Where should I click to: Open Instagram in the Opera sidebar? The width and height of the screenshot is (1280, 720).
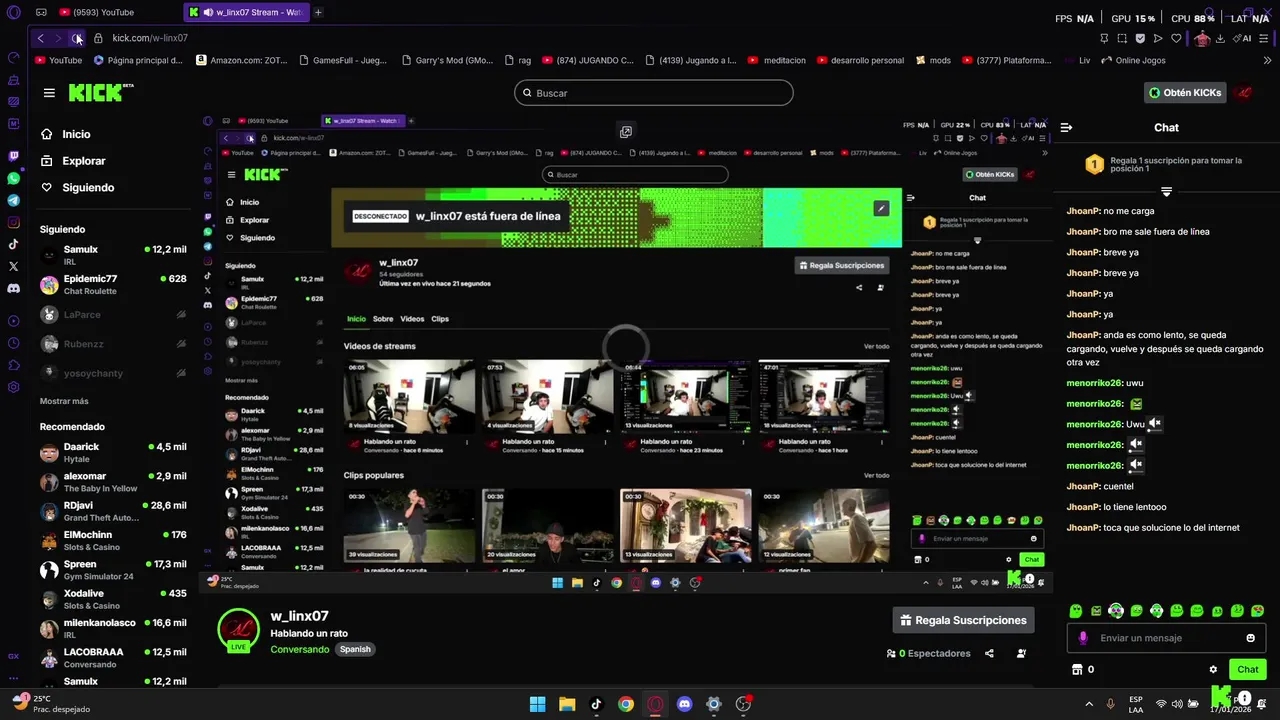tap(13, 222)
